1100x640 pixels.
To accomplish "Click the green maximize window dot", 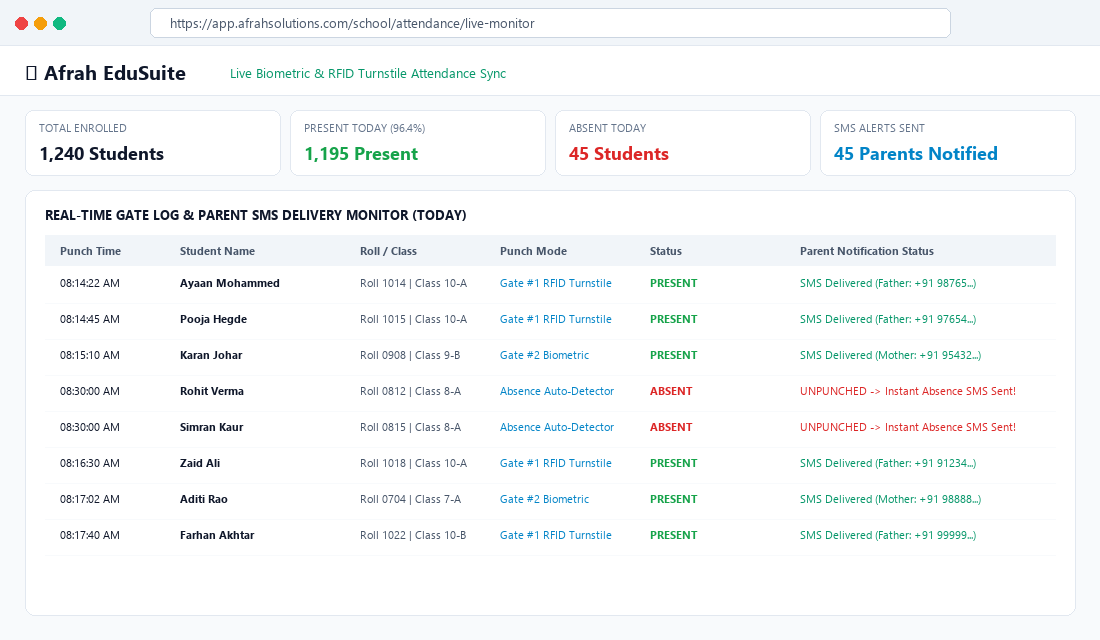I will (x=60, y=24).
